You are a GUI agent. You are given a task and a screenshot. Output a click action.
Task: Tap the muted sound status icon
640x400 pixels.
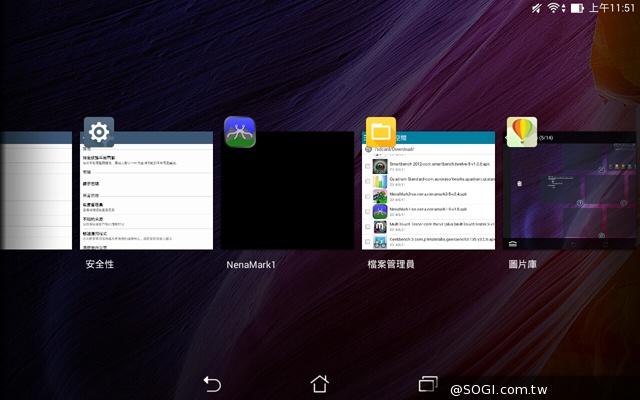[x=536, y=8]
